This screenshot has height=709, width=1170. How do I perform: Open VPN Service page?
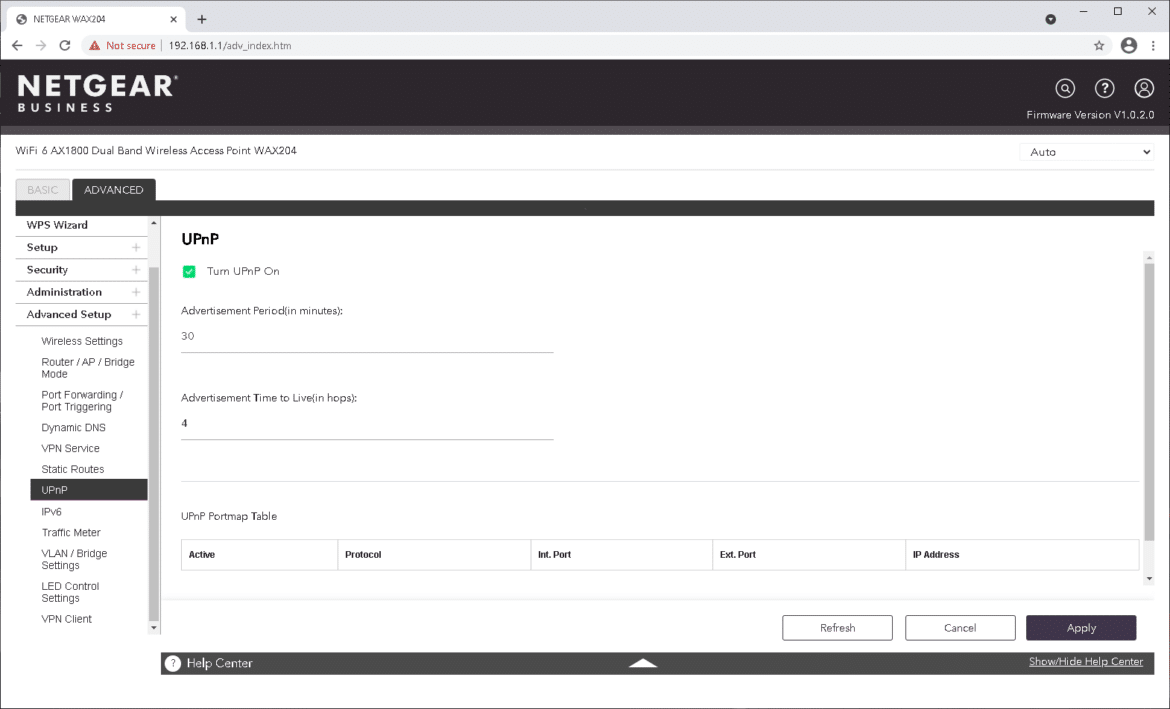point(70,449)
